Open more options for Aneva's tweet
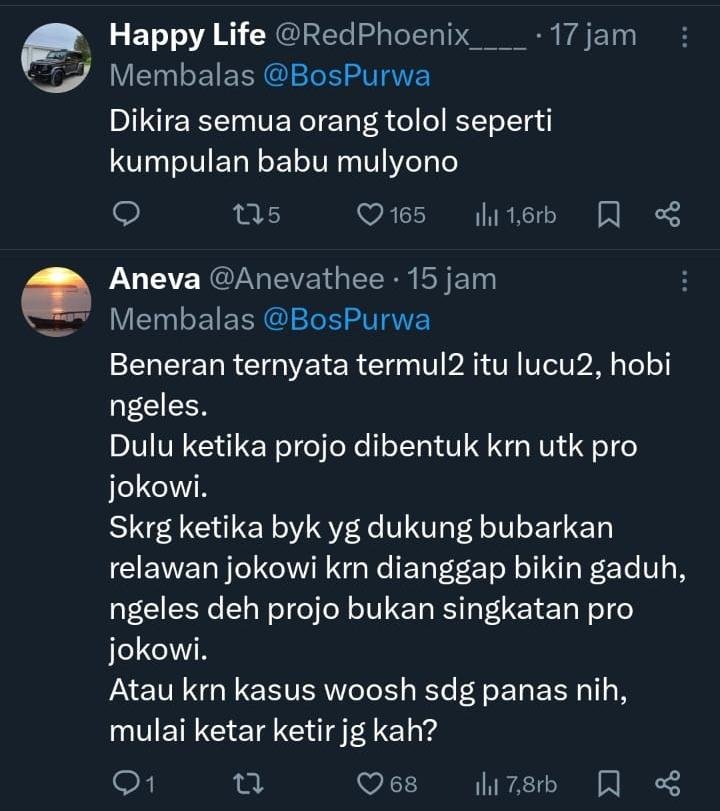 click(684, 281)
